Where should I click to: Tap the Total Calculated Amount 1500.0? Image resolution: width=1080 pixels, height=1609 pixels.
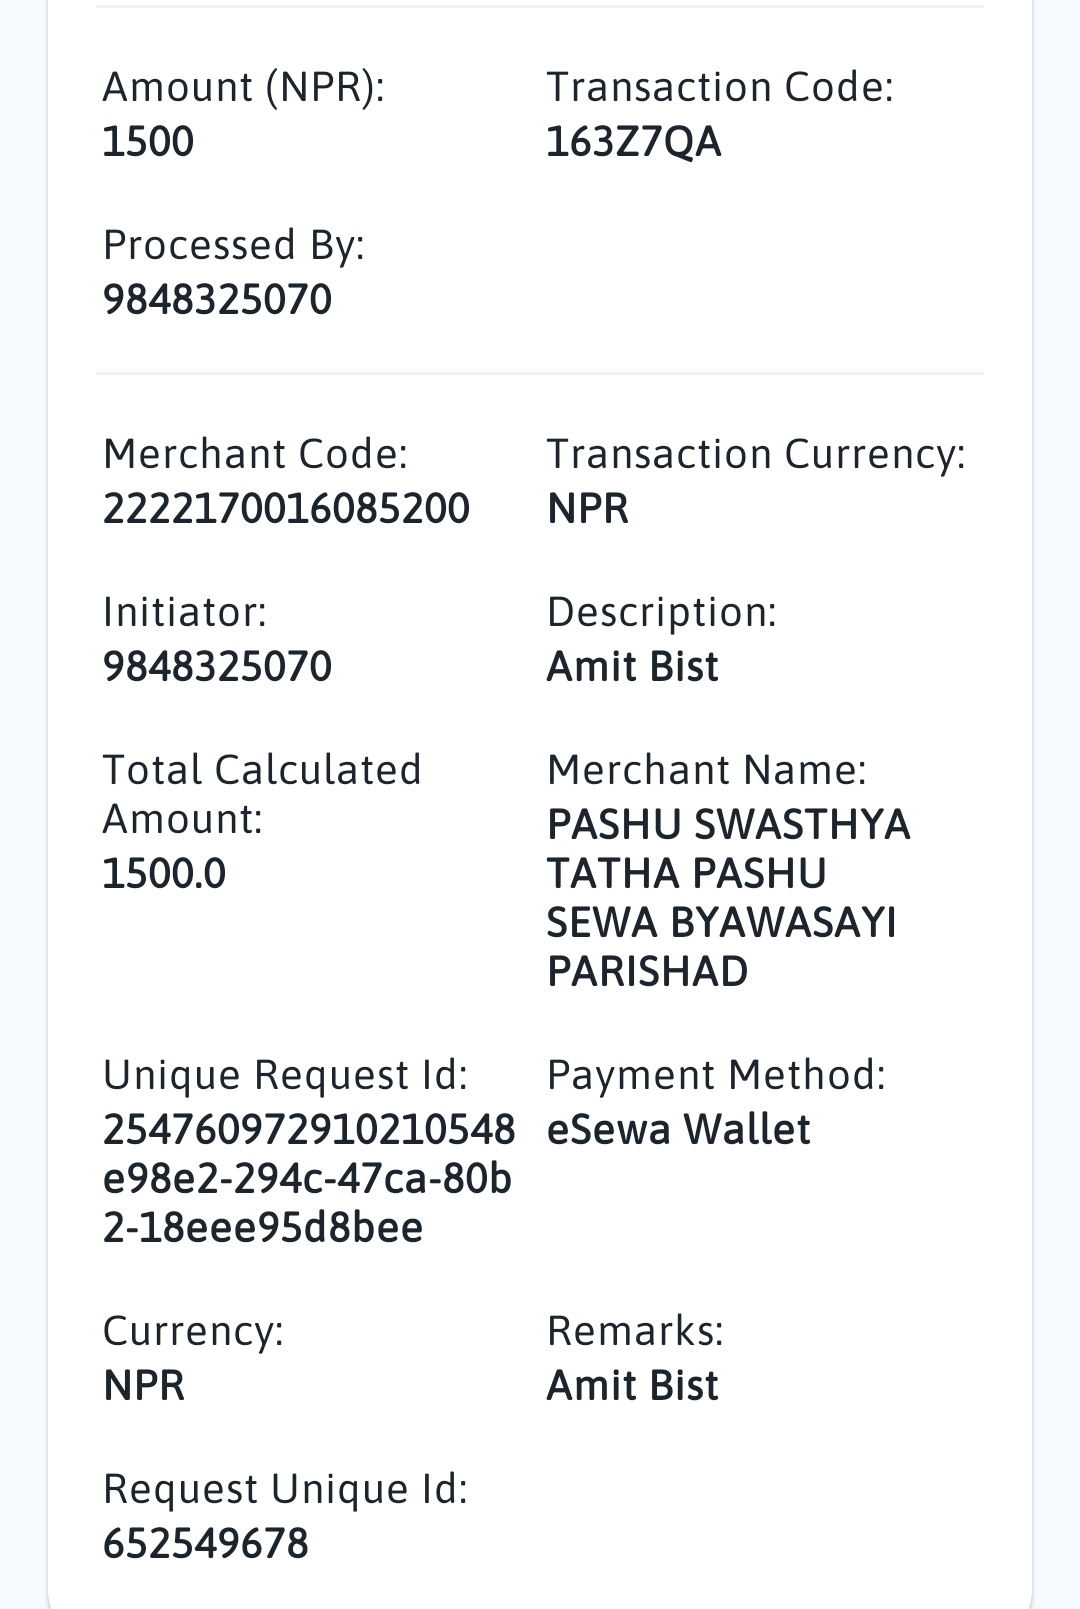(164, 874)
